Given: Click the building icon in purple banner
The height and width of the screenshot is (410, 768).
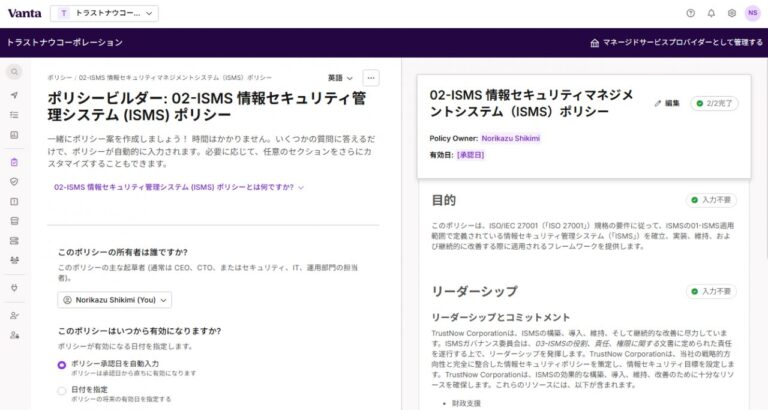Looking at the screenshot, I should [595, 43].
